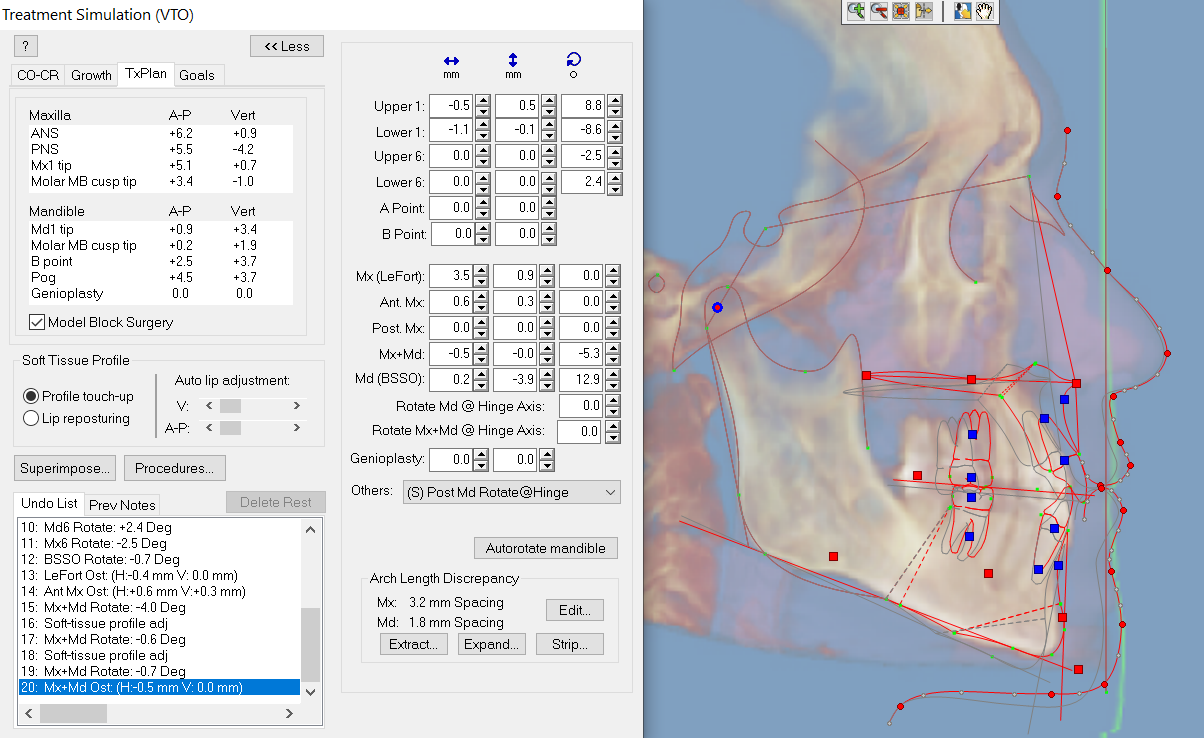The image size is (1204, 738).
Task: Click the V: auto lip adjustment slider thumb
Action: click(x=230, y=405)
